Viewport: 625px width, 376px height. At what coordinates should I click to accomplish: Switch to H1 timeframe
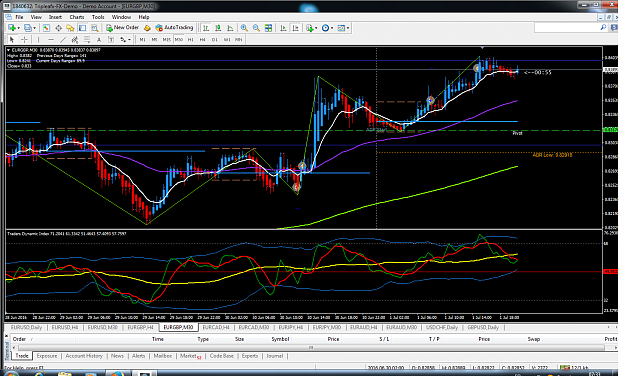191,39
